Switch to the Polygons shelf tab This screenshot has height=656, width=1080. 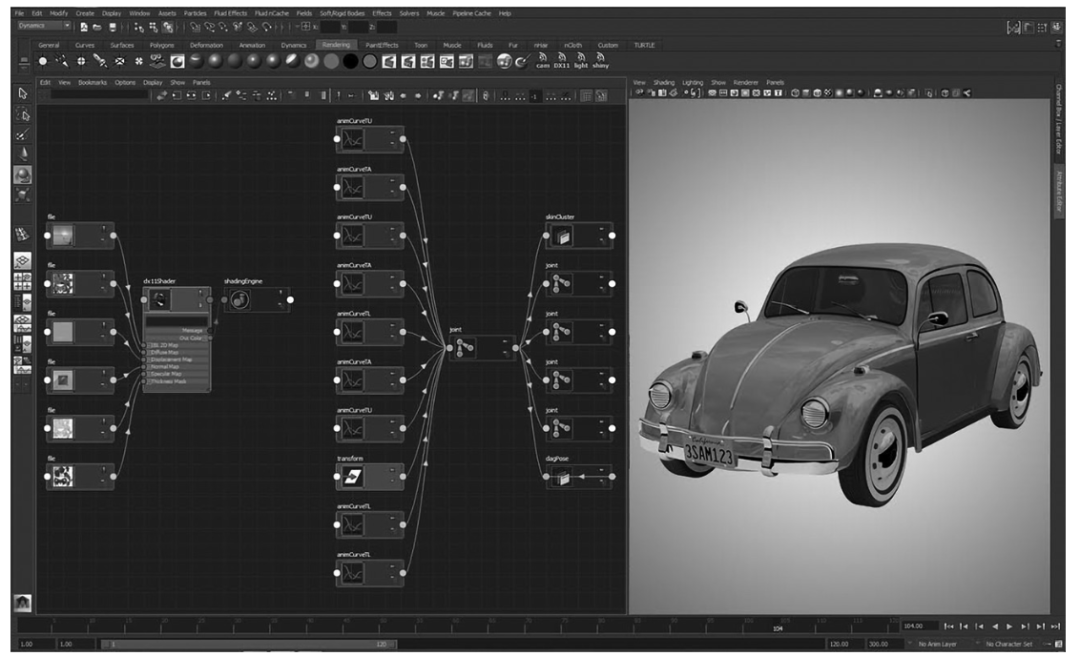point(162,45)
